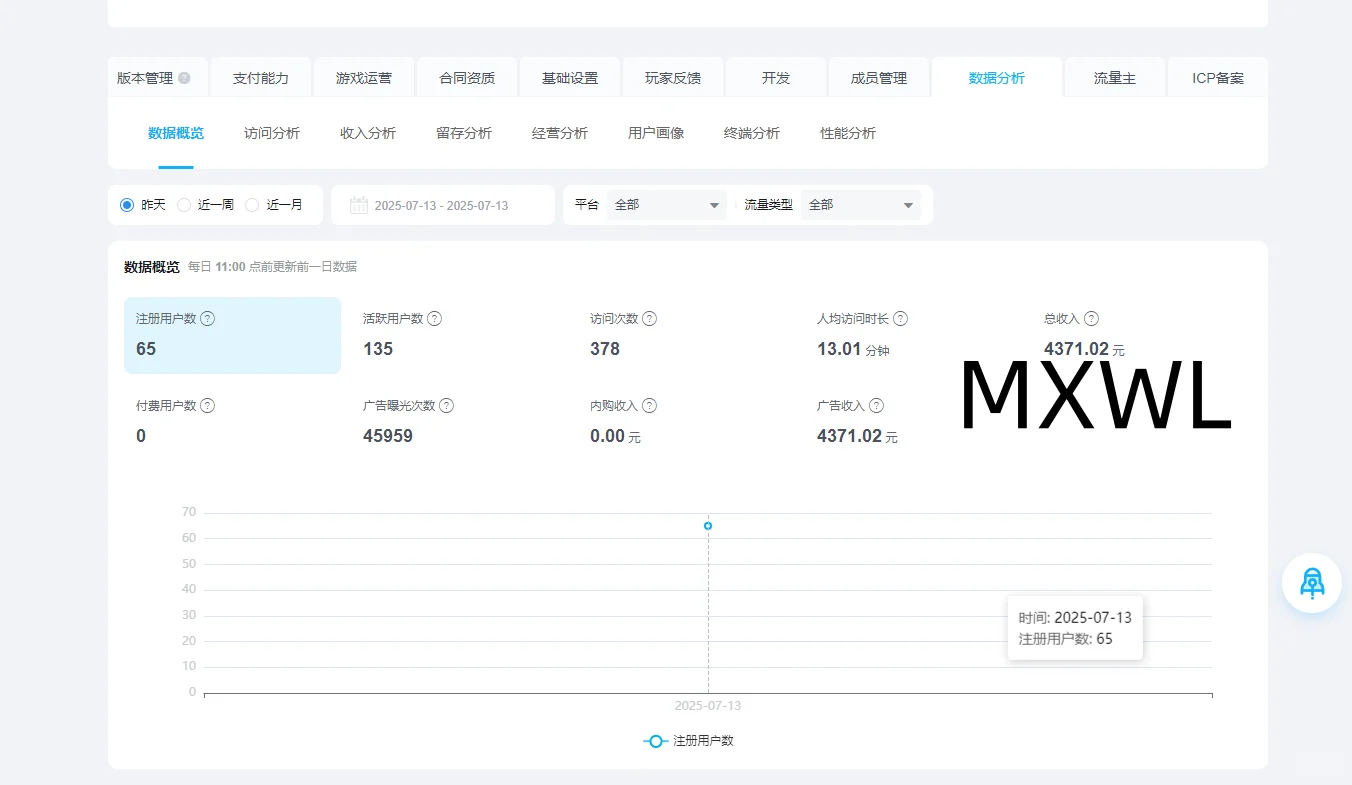Select the 广告收入 metric showing 4371.02
This screenshot has width=1352, height=785.
pyautogui.click(x=913, y=422)
